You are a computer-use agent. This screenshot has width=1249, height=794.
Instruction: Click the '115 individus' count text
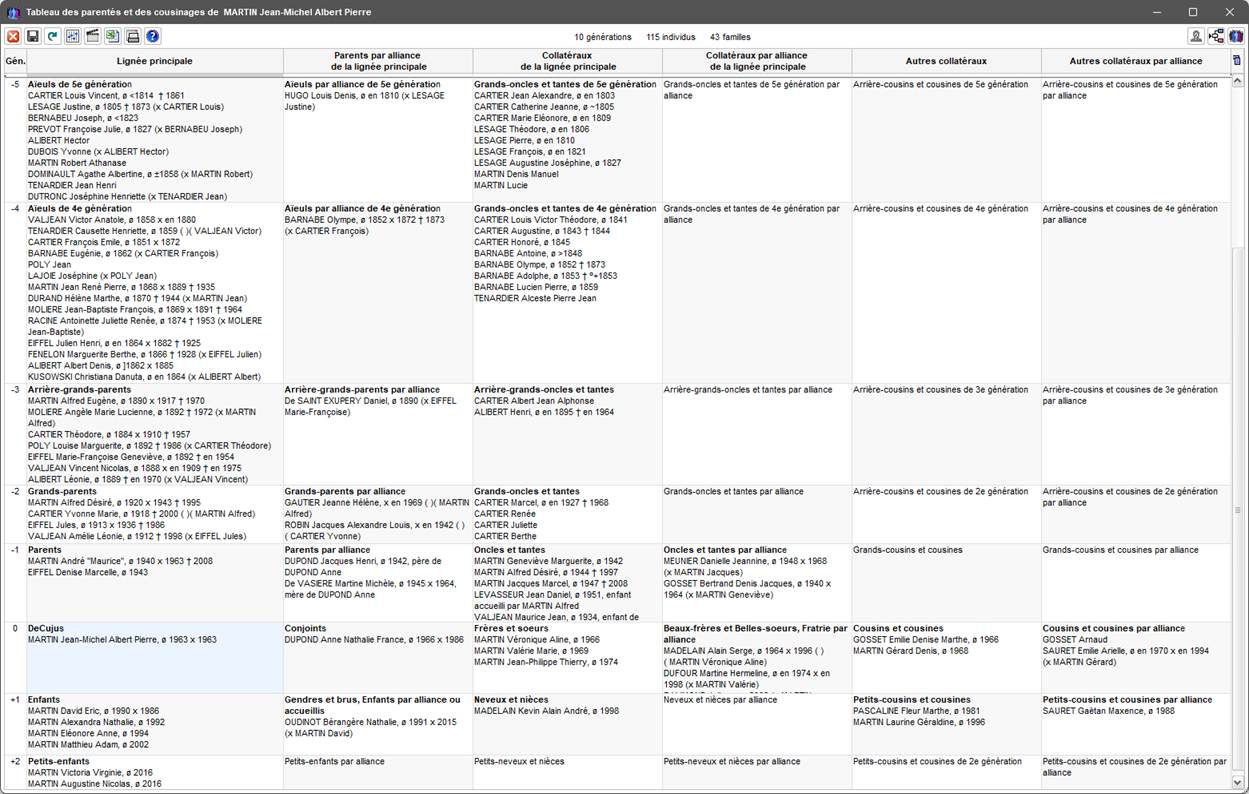pyautogui.click(x=669, y=37)
